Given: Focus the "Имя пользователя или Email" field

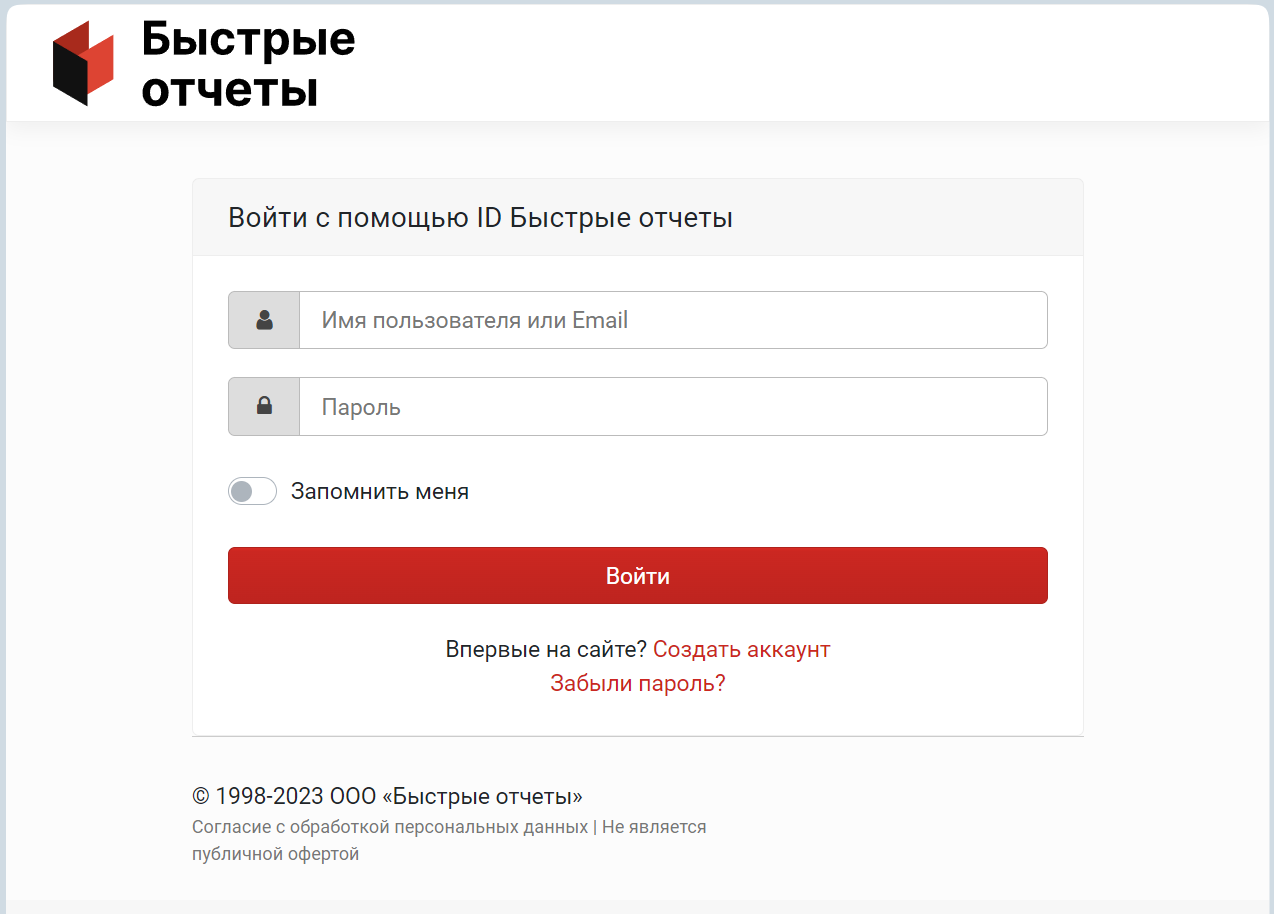Looking at the screenshot, I should click(x=672, y=320).
